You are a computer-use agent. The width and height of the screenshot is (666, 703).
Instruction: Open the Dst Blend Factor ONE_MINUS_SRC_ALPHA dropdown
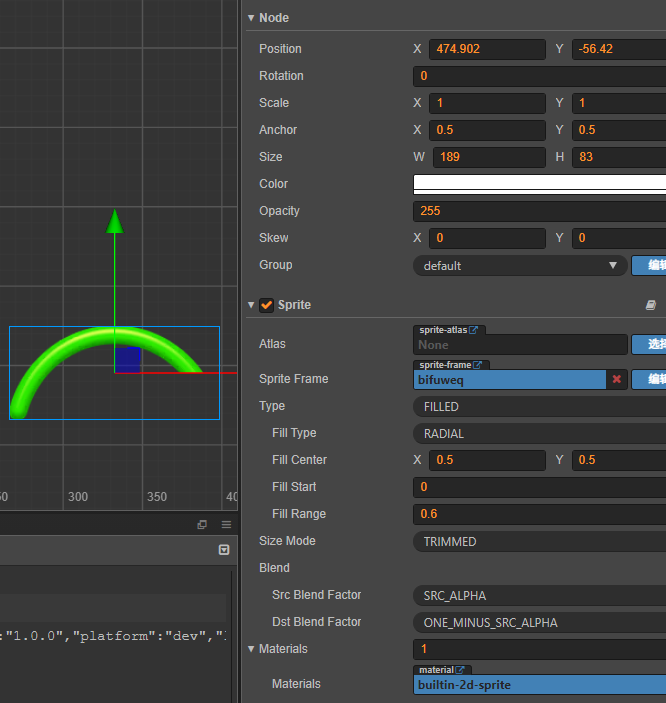pyautogui.click(x=539, y=622)
